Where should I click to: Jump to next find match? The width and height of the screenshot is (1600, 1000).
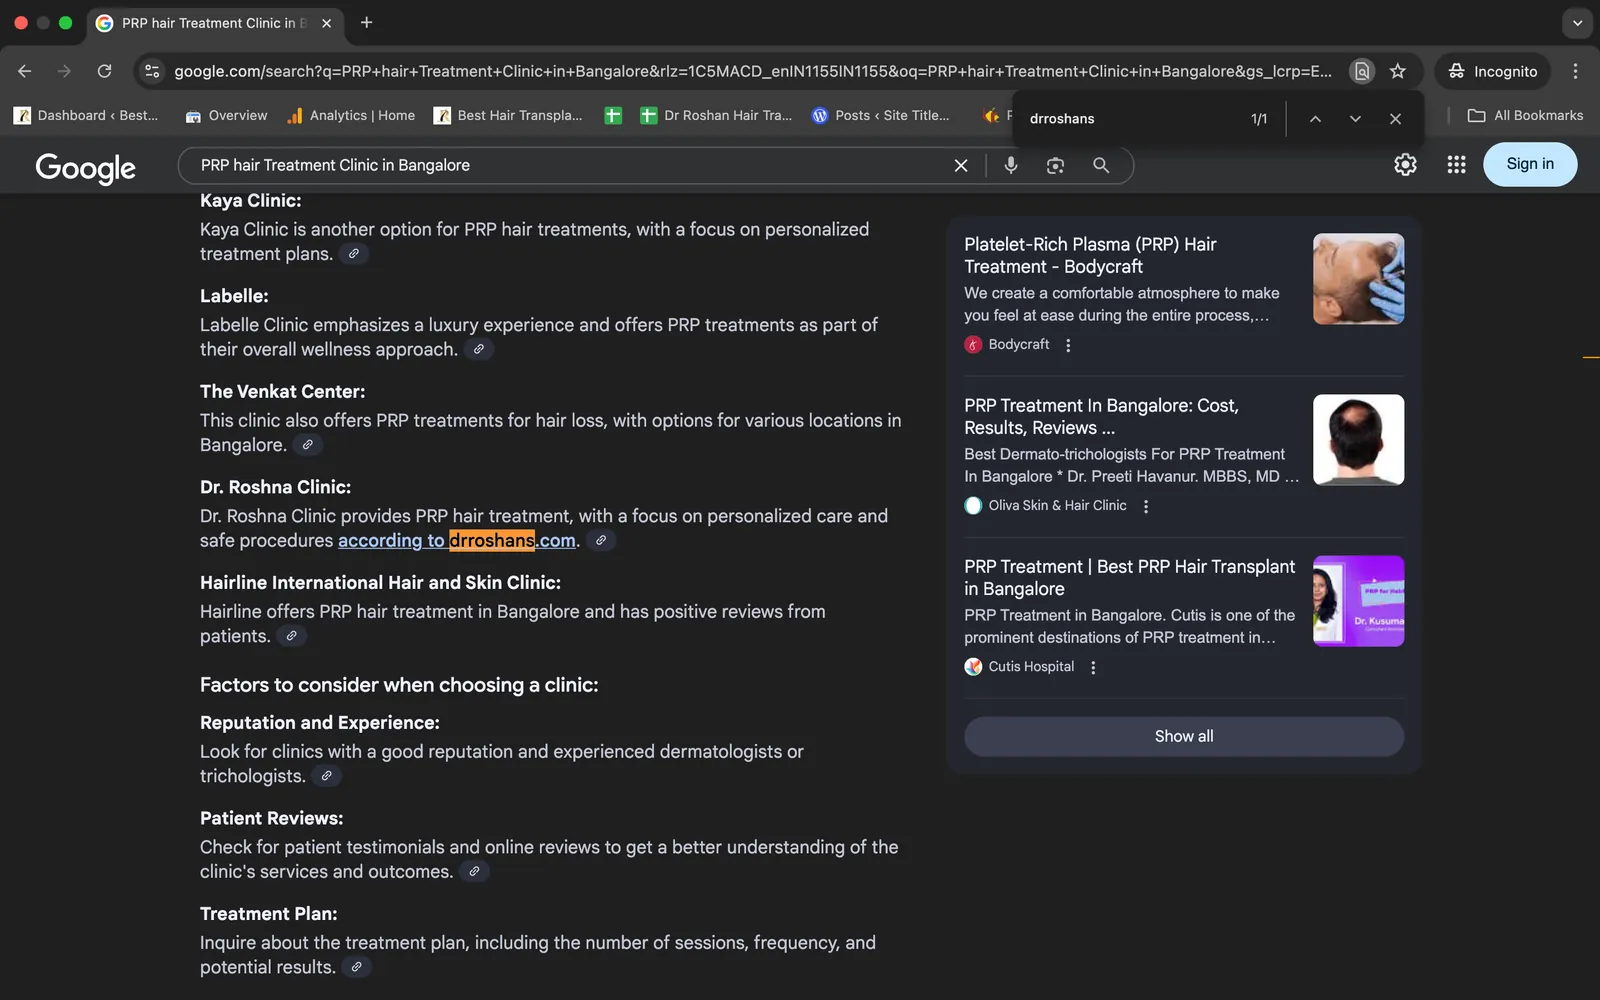pyautogui.click(x=1355, y=118)
